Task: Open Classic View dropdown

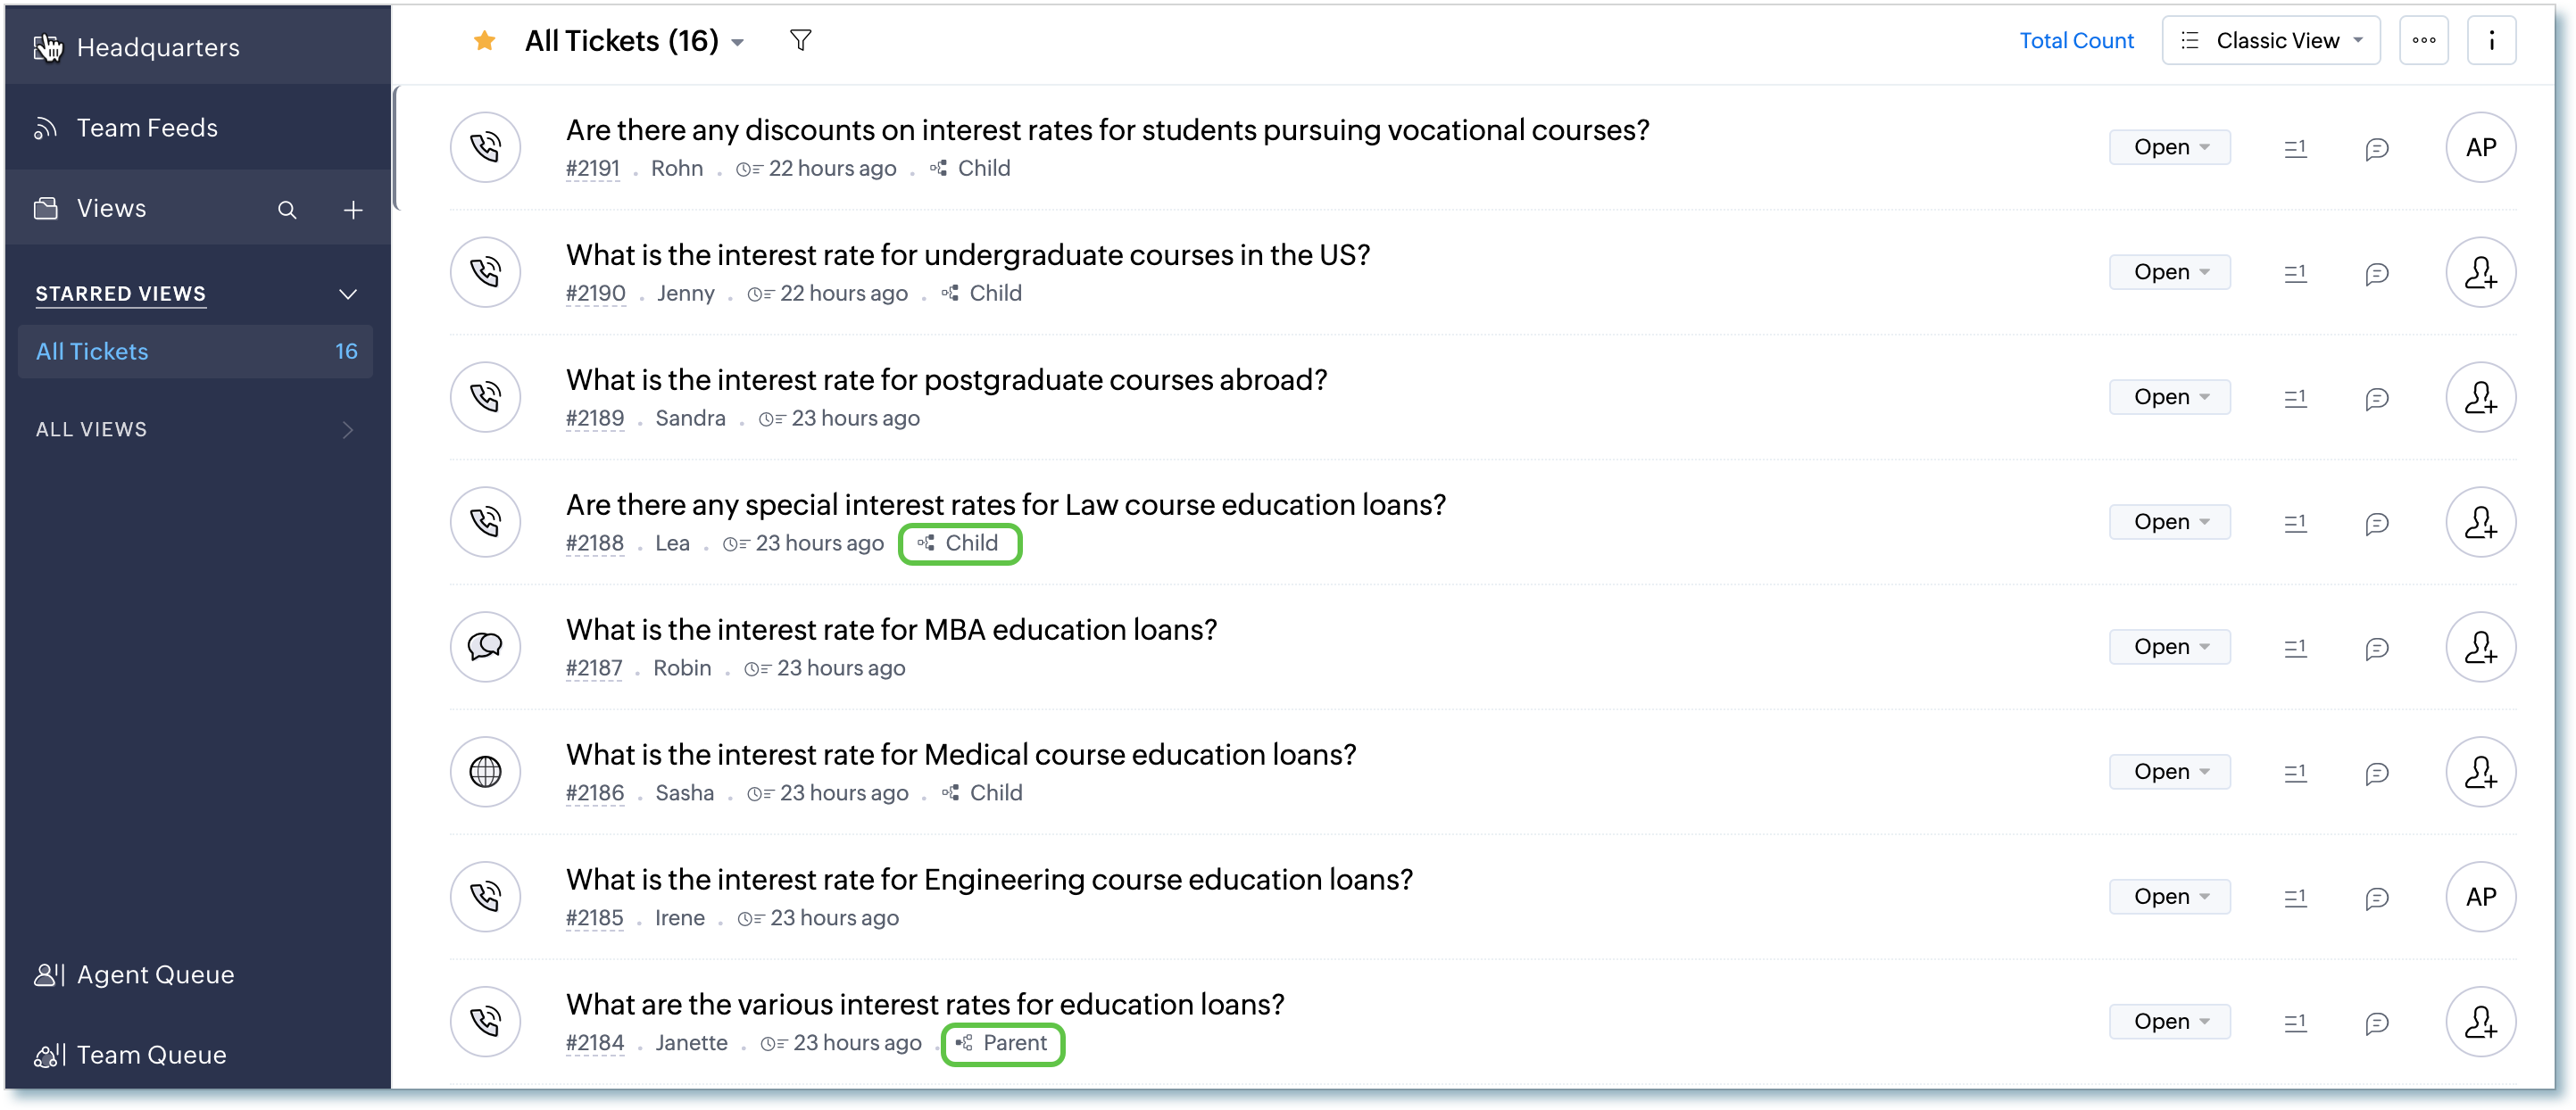Action: 2271,41
